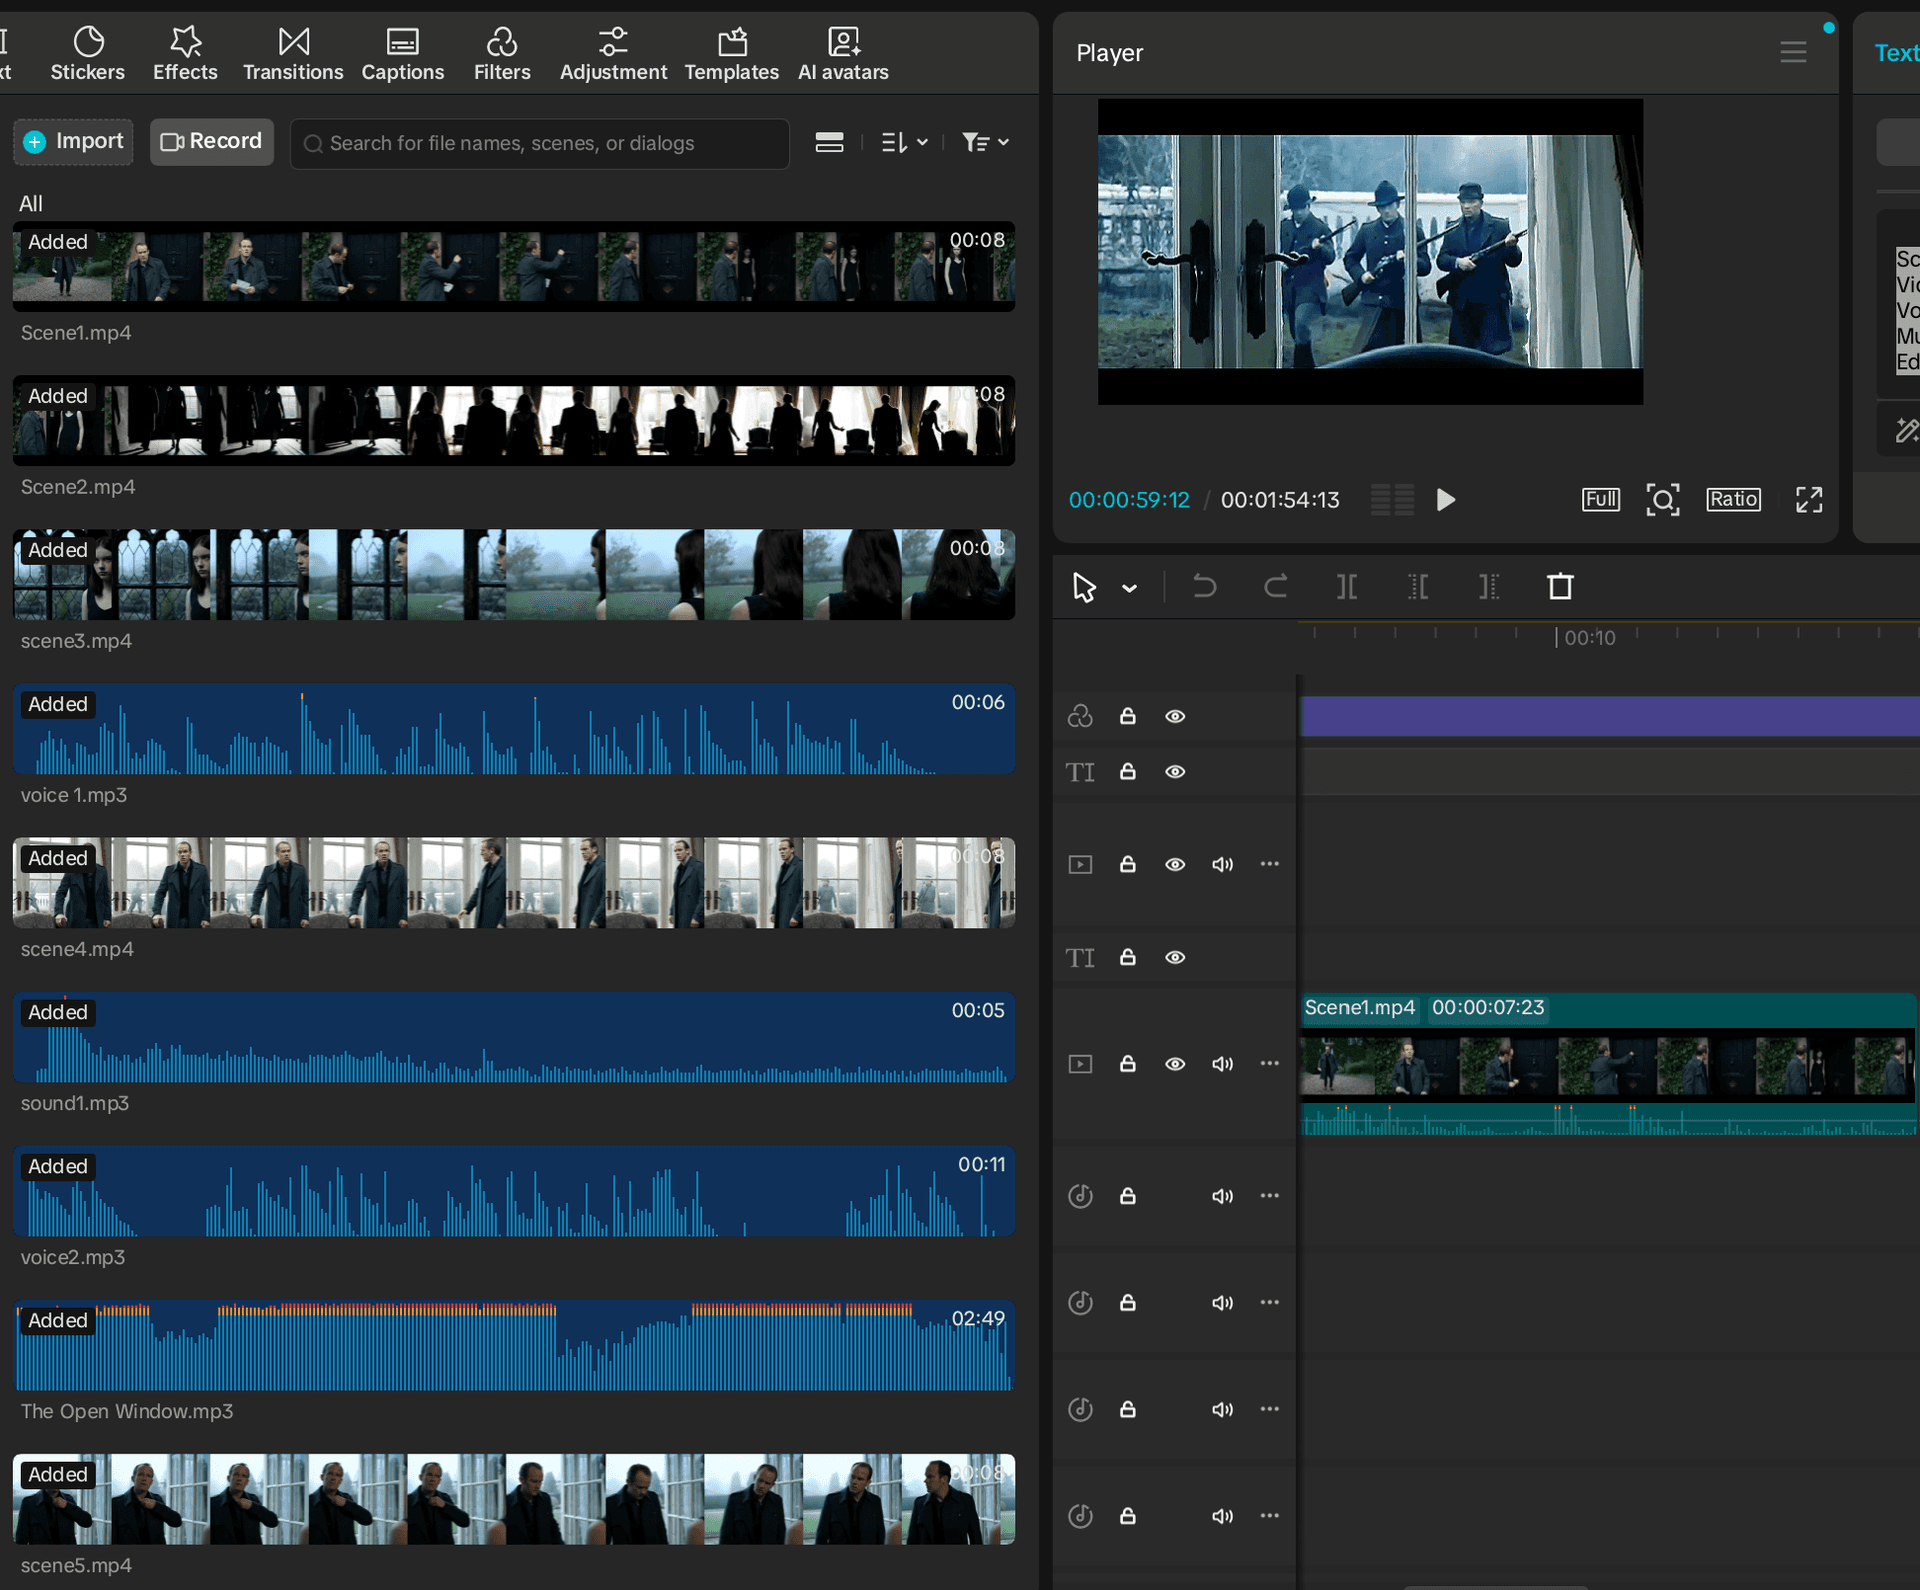Screen dimensions: 1920x1590
Task: Delete left of playhead
Action: pyautogui.click(x=1418, y=587)
